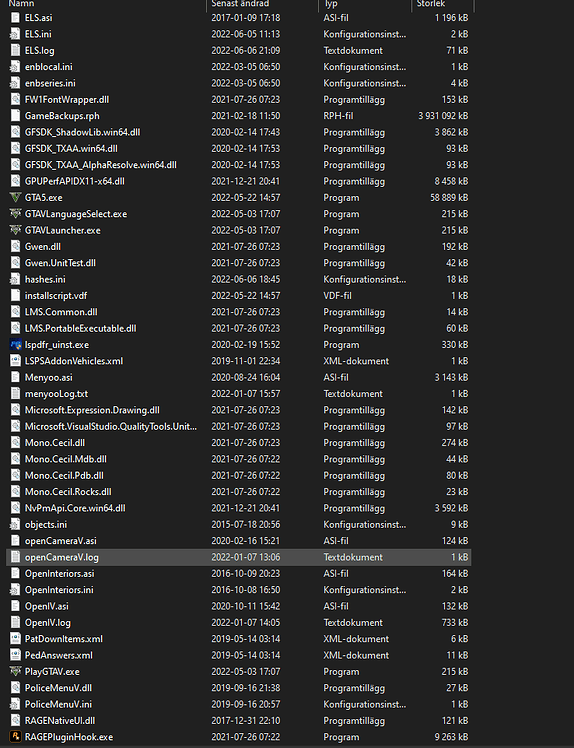This screenshot has width=574, height=748.
Task: Sort by Senast ändrad column header
Action: click(x=240, y=3)
